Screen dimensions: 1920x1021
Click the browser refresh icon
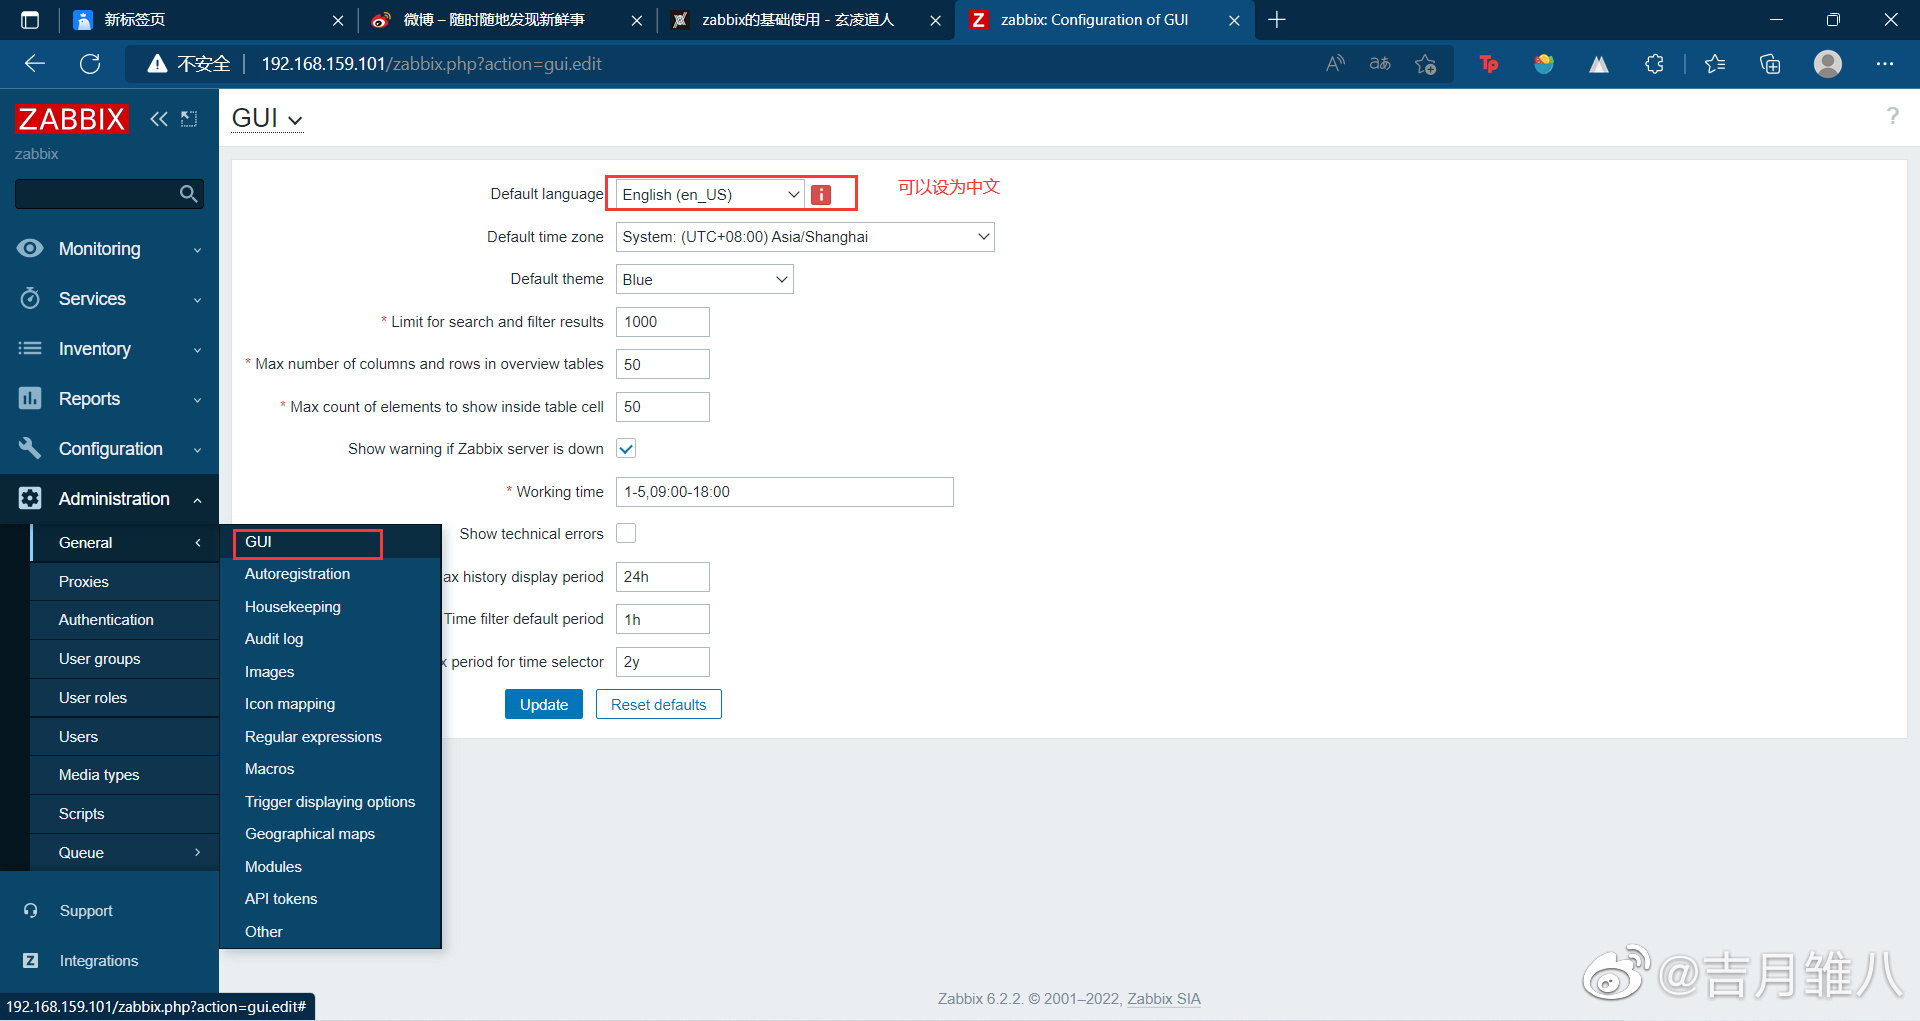point(90,64)
